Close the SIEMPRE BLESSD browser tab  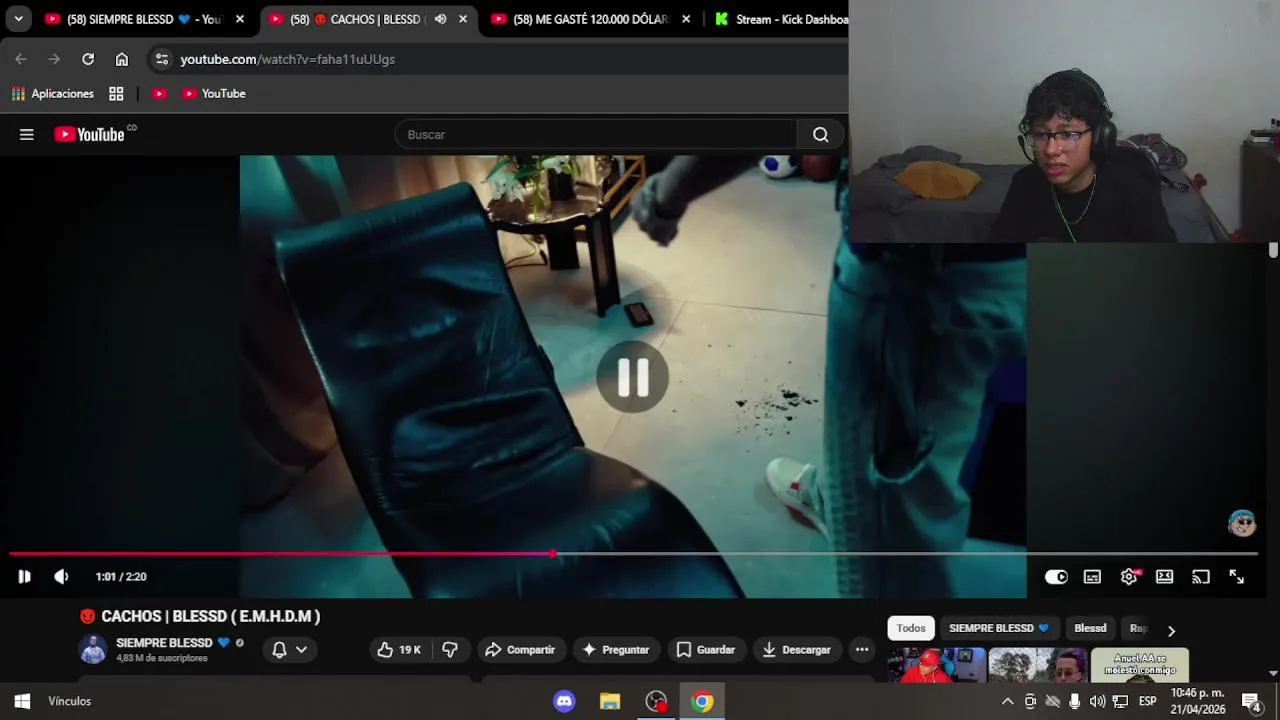[240, 19]
